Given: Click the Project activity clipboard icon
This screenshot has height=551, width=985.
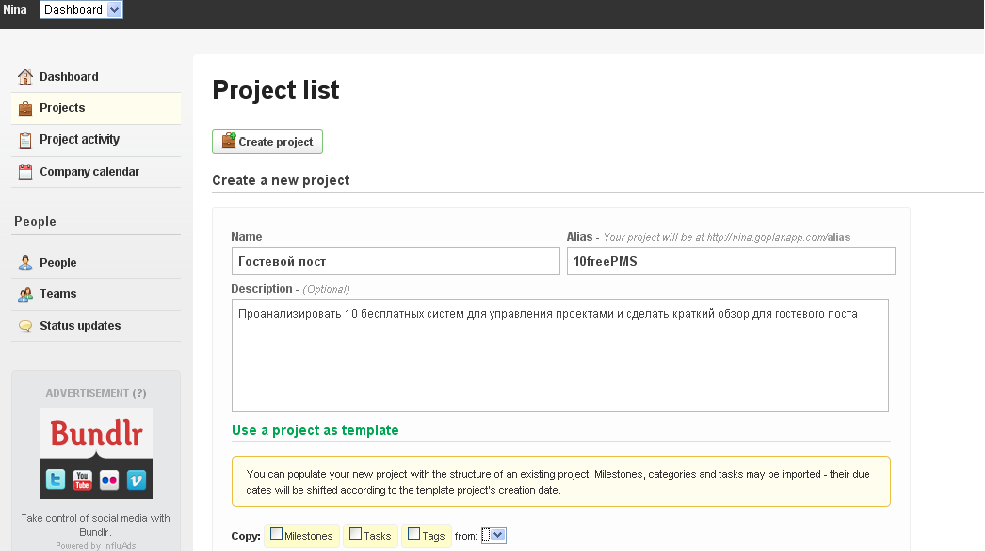Looking at the screenshot, I should (25, 140).
